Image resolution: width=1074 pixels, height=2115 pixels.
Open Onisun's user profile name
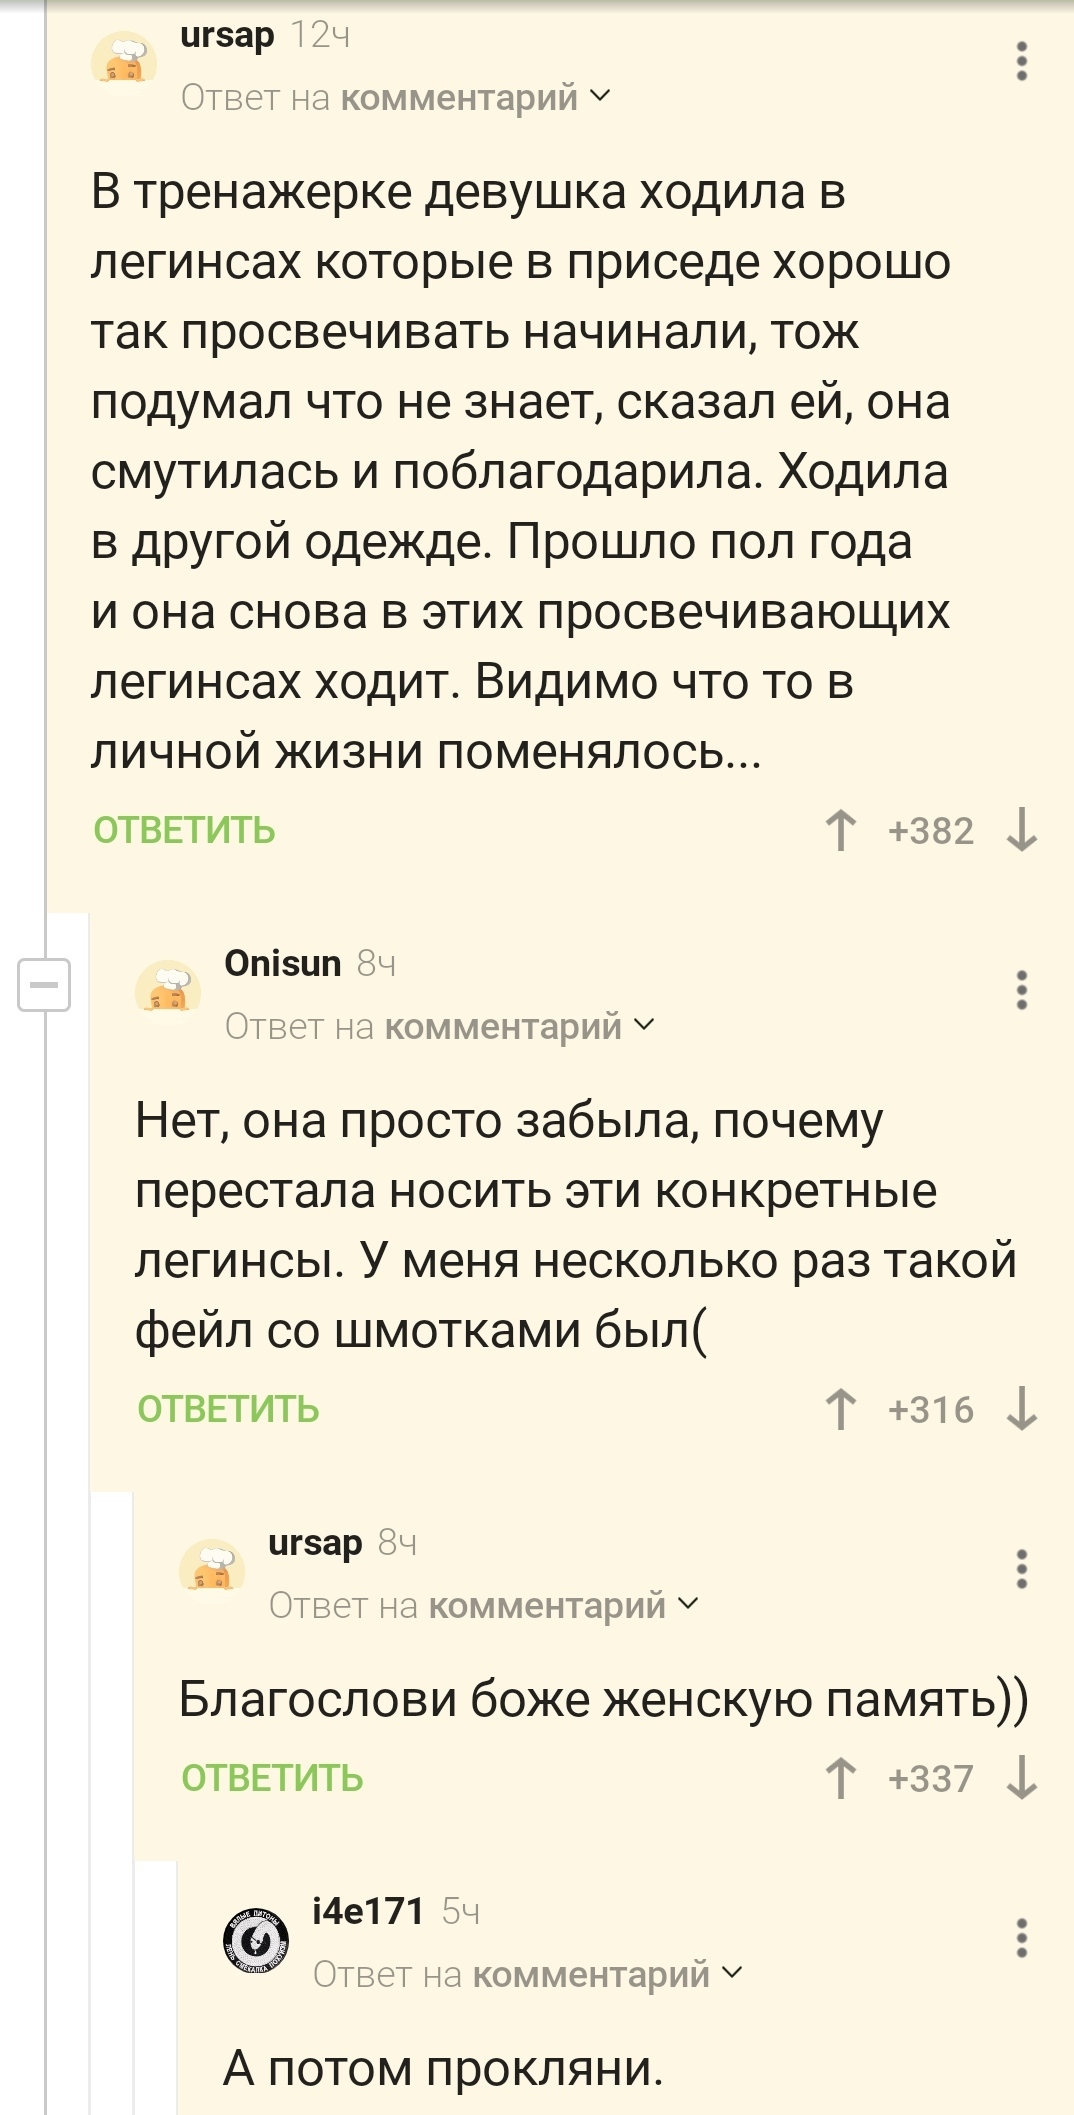pos(283,963)
